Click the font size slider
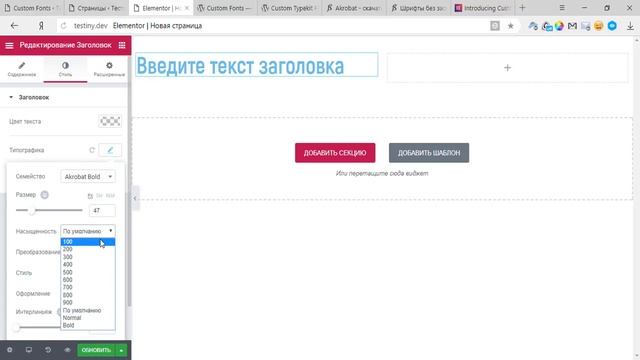The width and height of the screenshot is (640, 360). [x=49, y=210]
